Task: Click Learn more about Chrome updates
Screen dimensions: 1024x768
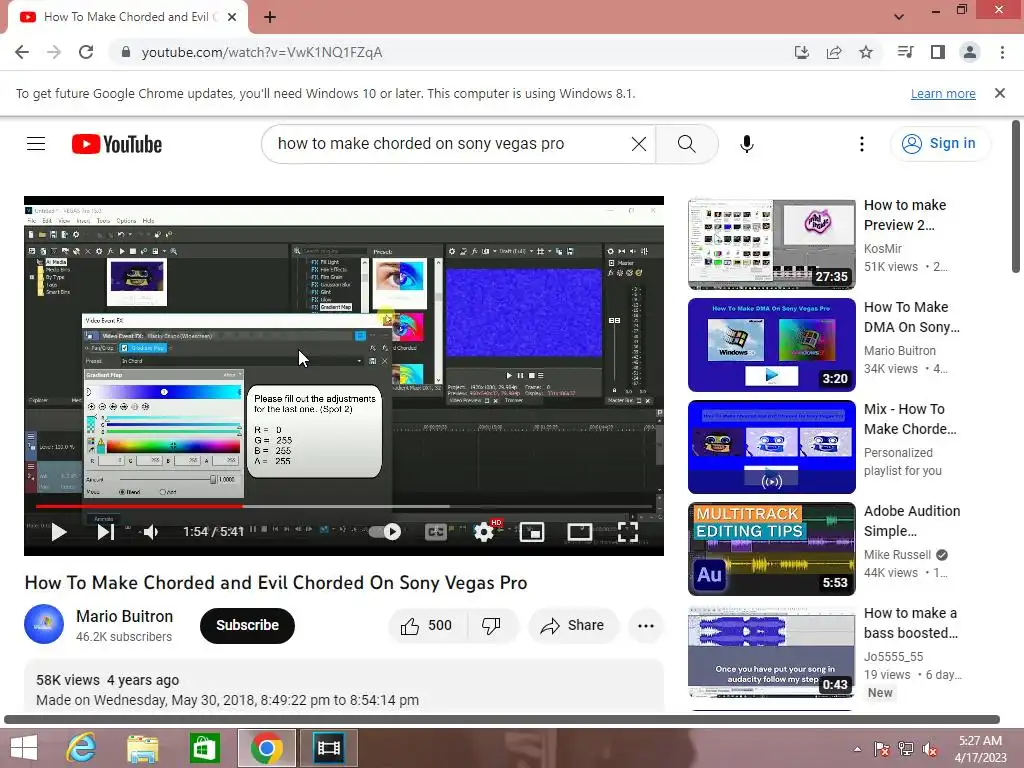Action: (x=943, y=93)
